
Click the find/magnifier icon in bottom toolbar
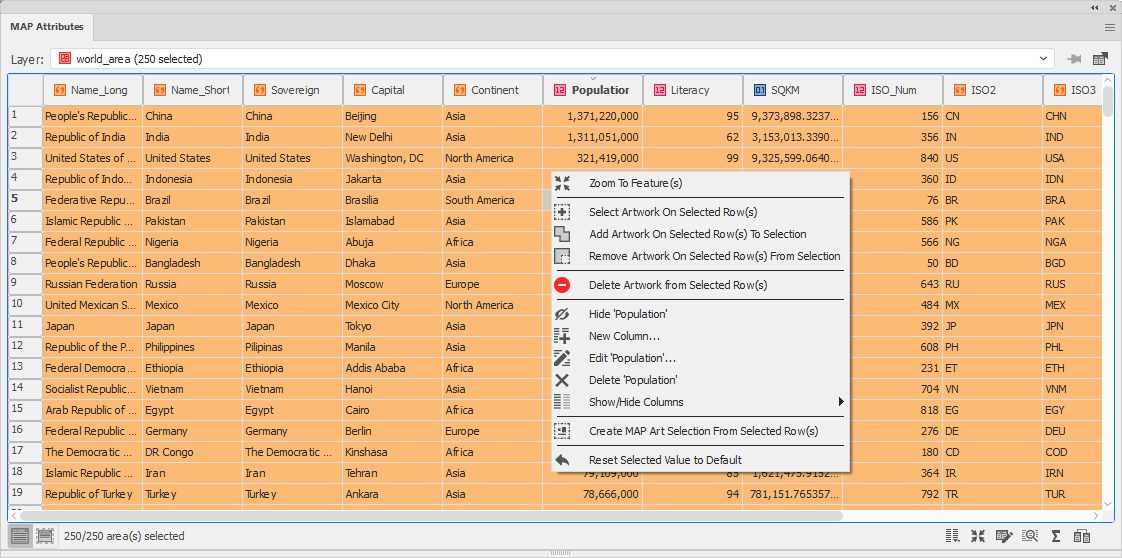pos(1030,536)
